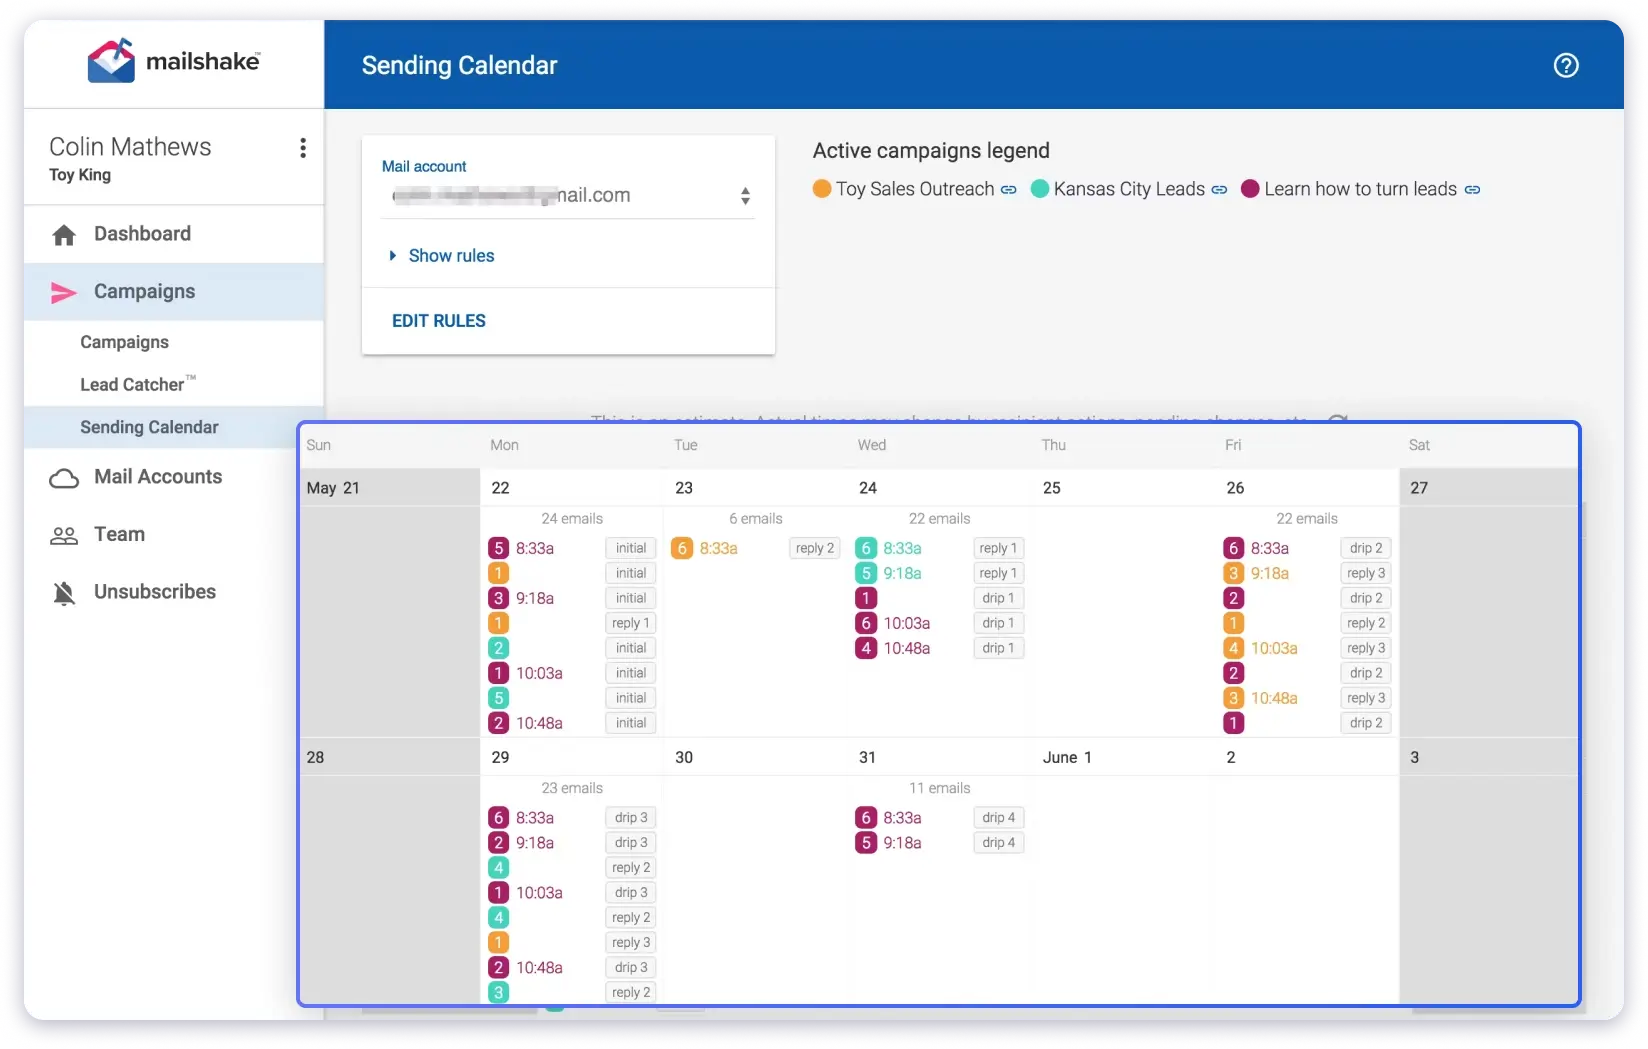Click badge 4 at 10:48a on May 24
Image resolution: width=1648 pixels, height=1049 pixels.
(866, 648)
